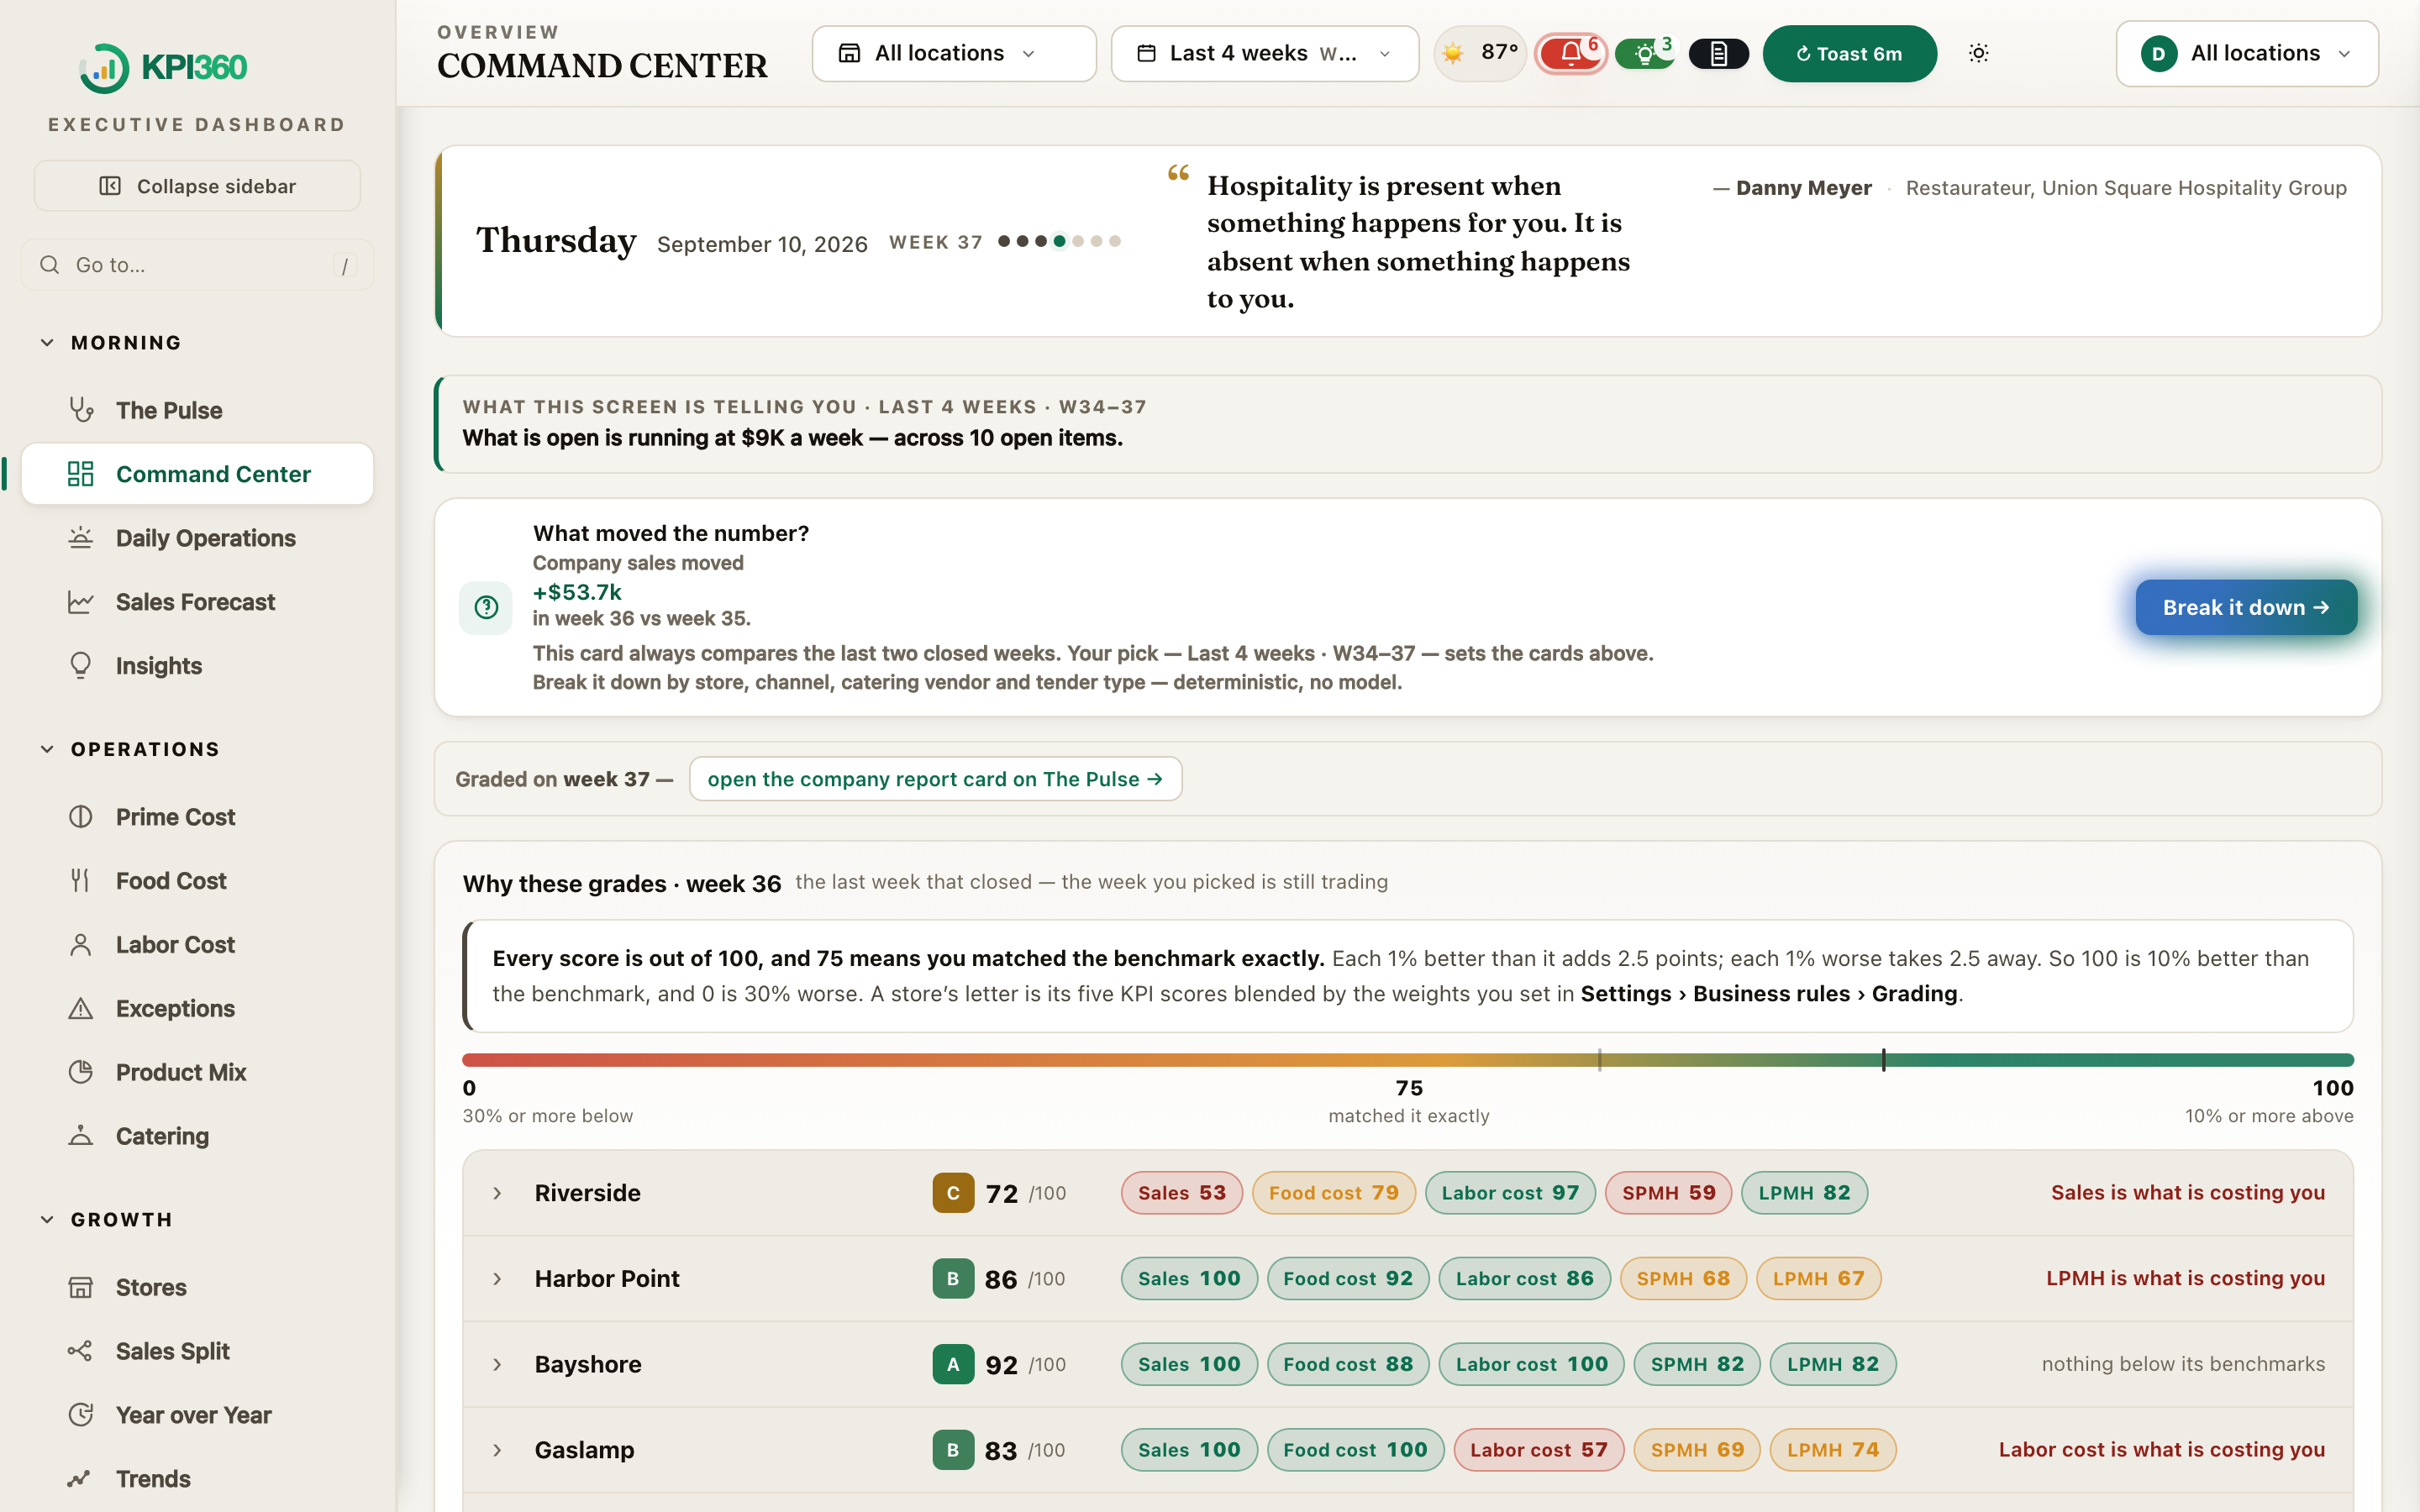The height and width of the screenshot is (1512, 2420).
Task: Click the Daily Operations sunrise icon
Action: pyautogui.click(x=81, y=538)
